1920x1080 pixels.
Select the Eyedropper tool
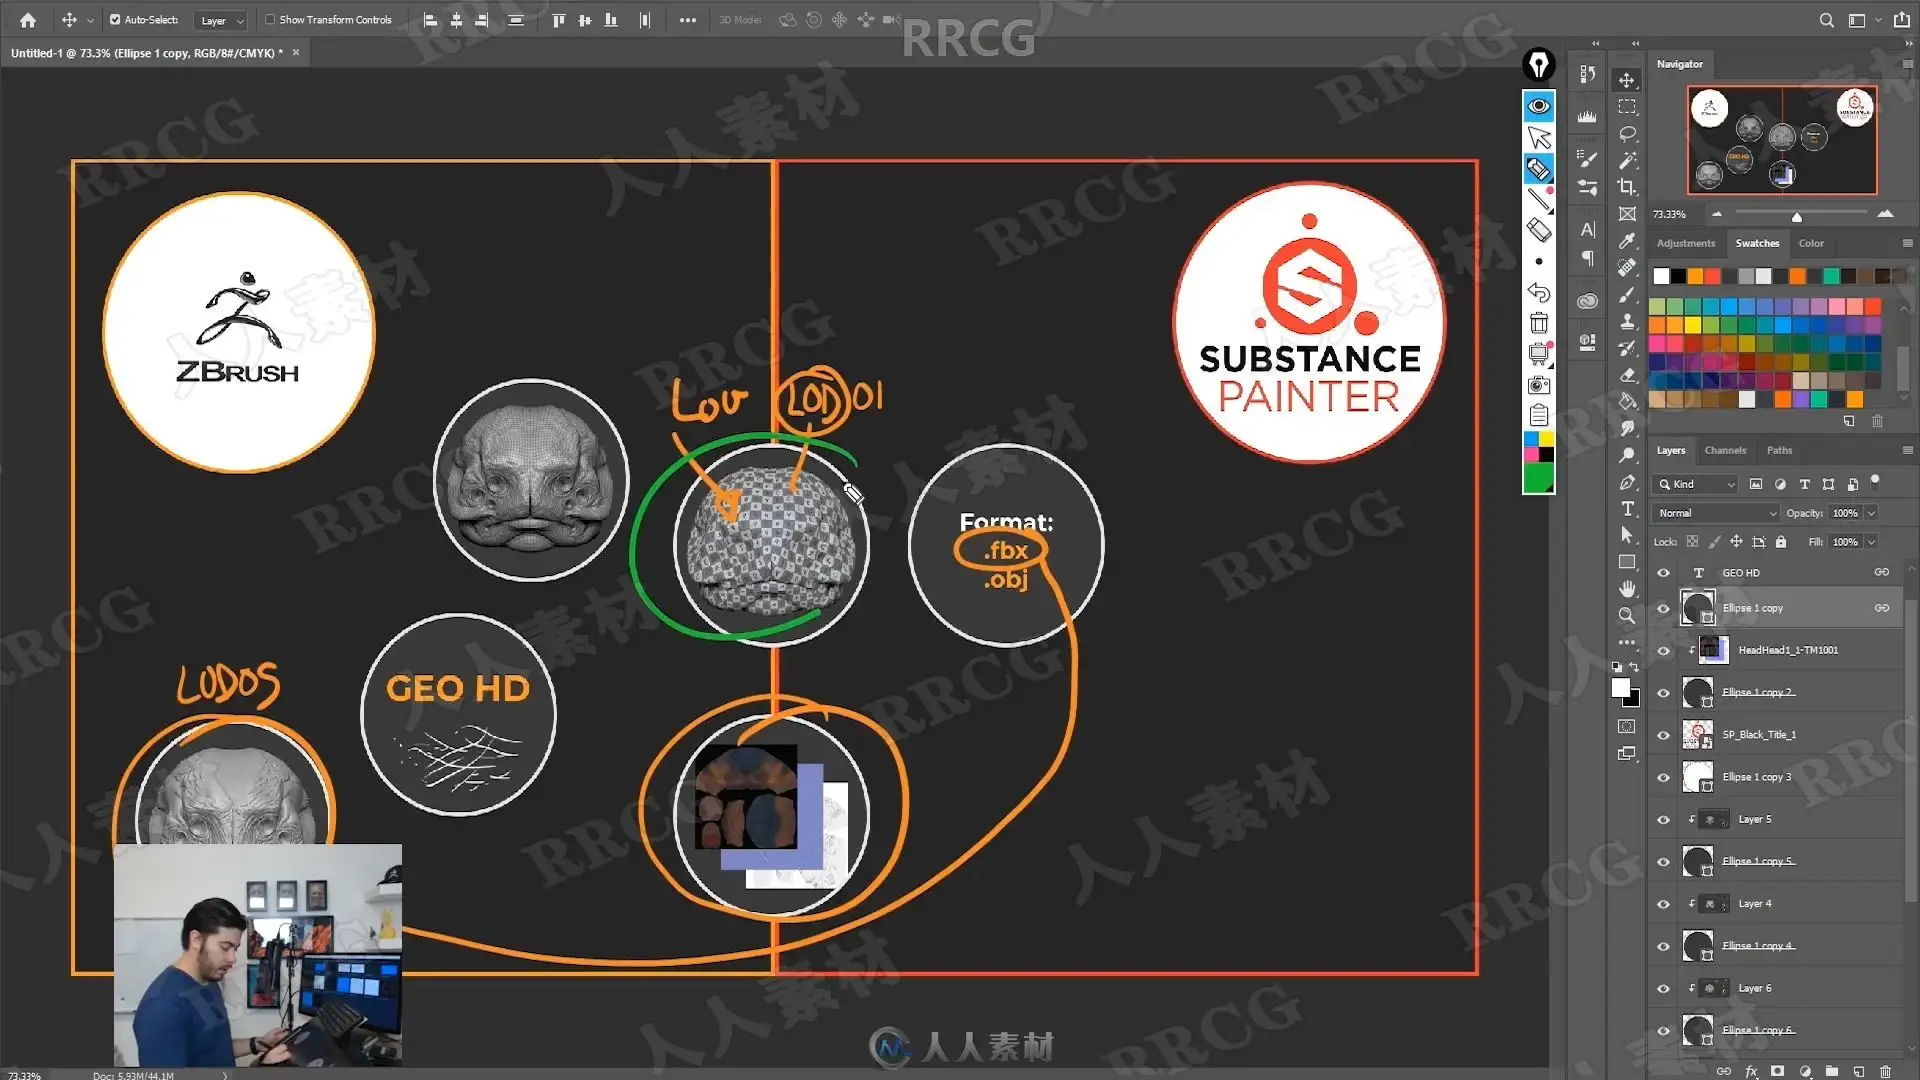[x=1627, y=241]
